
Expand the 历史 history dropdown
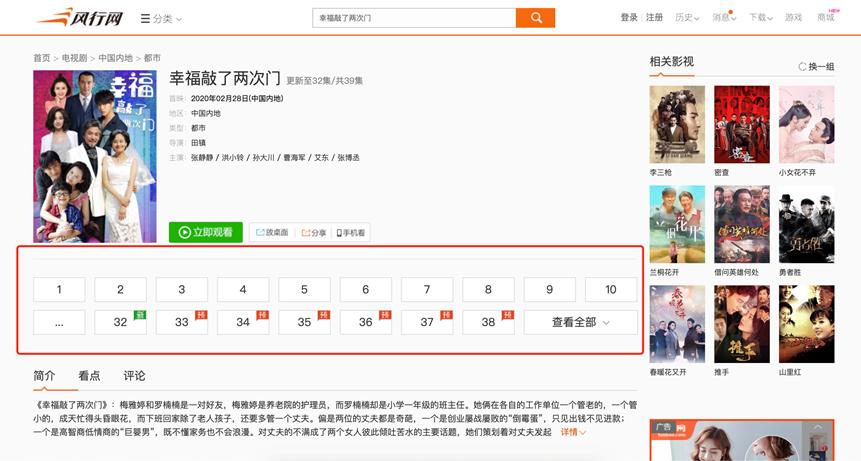688,18
